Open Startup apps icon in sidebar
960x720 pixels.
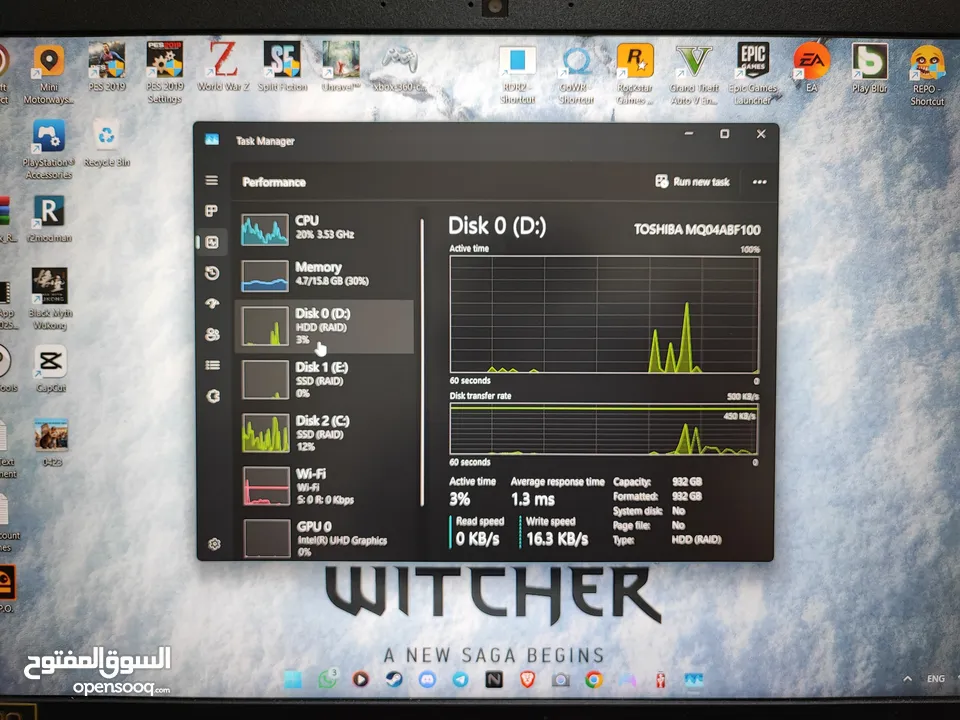click(x=212, y=304)
